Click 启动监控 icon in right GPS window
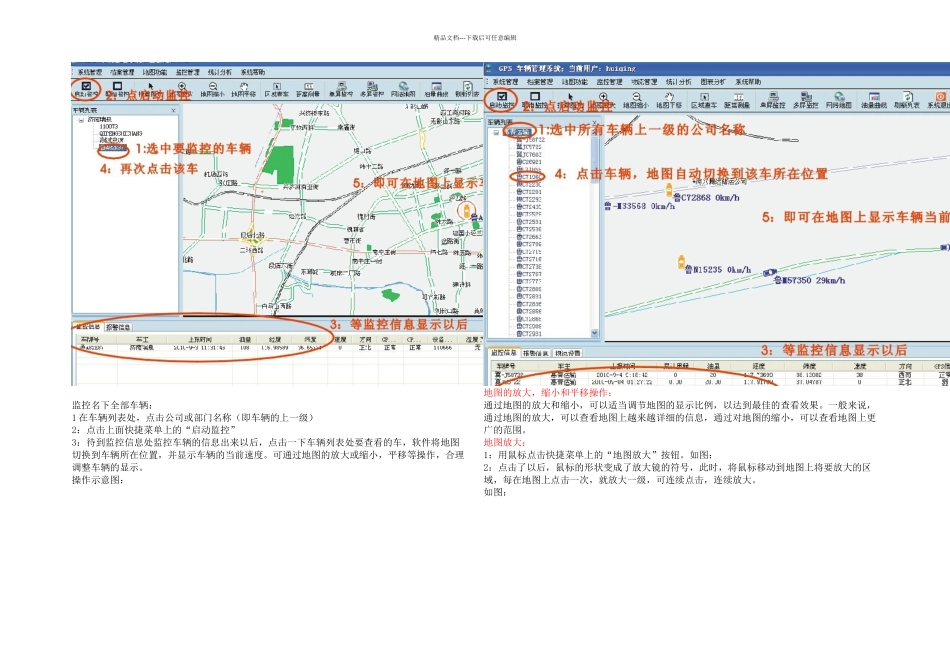This screenshot has height=672, width=950. point(502,99)
